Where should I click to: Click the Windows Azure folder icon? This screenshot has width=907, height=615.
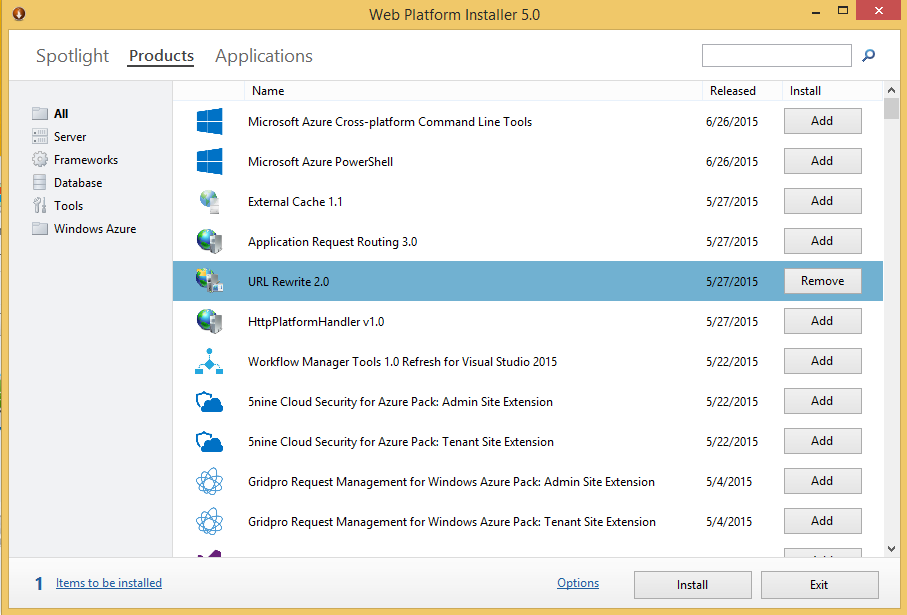(40, 229)
